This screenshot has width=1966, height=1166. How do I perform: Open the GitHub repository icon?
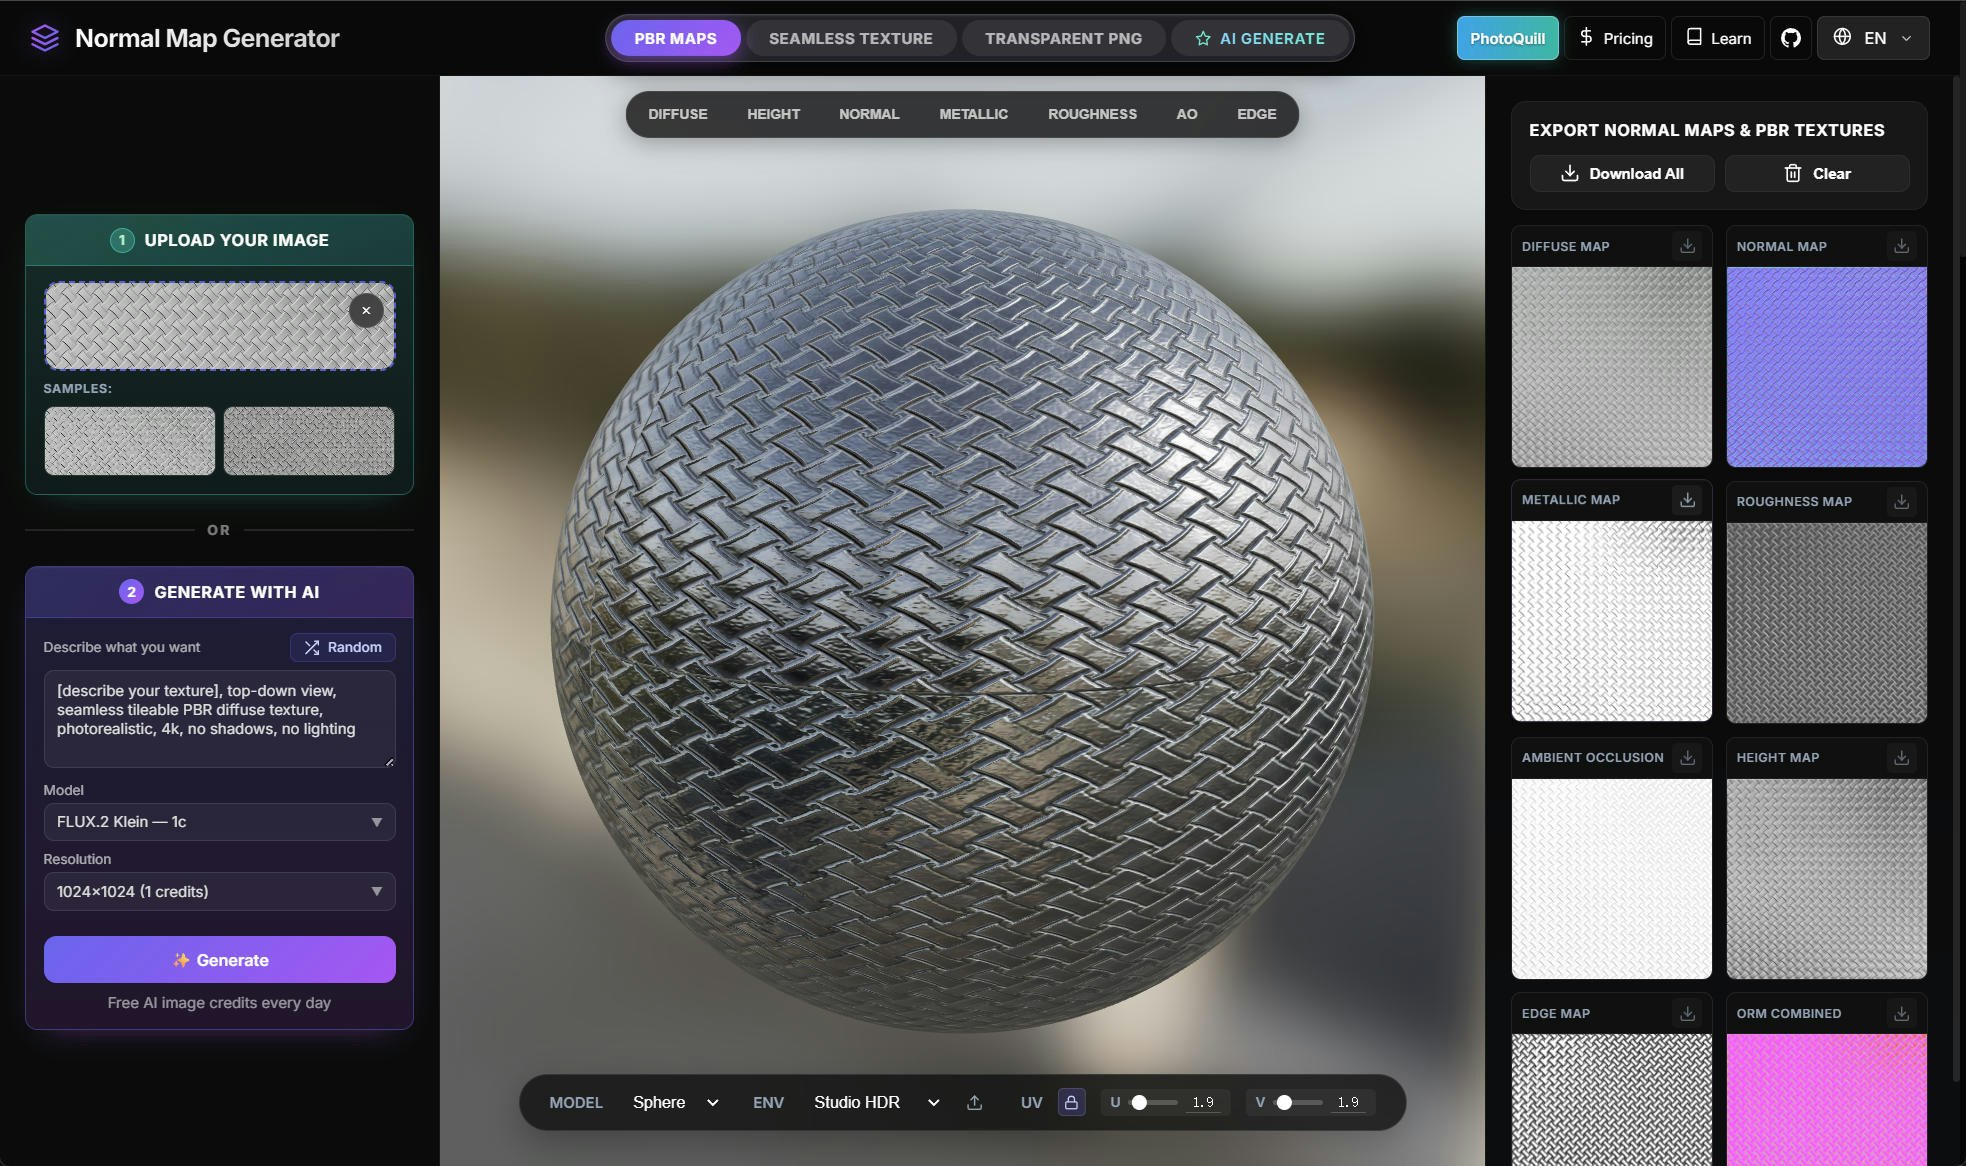(1790, 38)
